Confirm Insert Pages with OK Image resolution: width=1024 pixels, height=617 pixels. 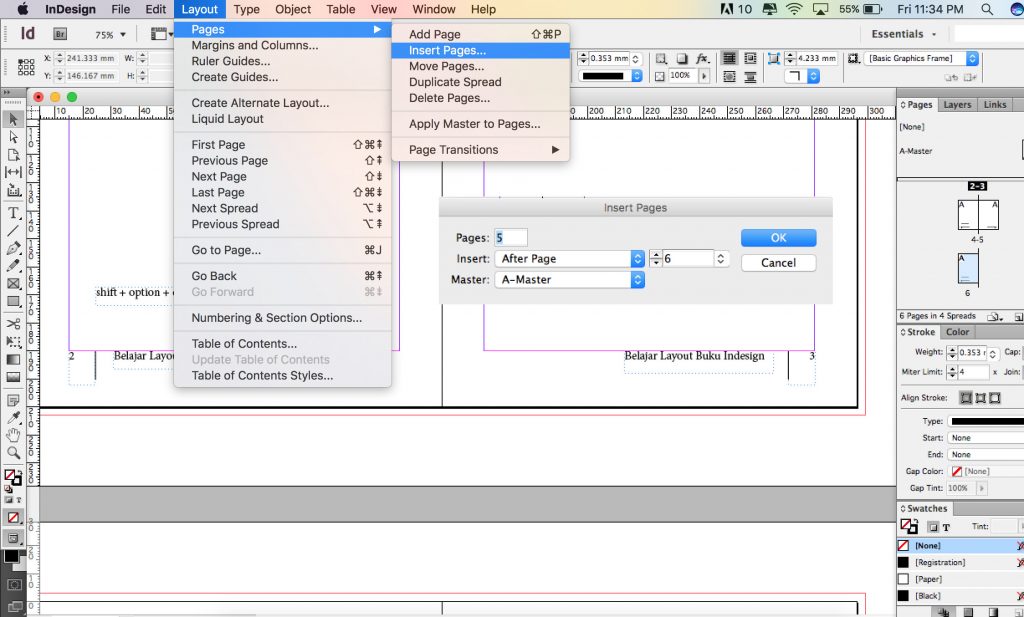click(778, 238)
